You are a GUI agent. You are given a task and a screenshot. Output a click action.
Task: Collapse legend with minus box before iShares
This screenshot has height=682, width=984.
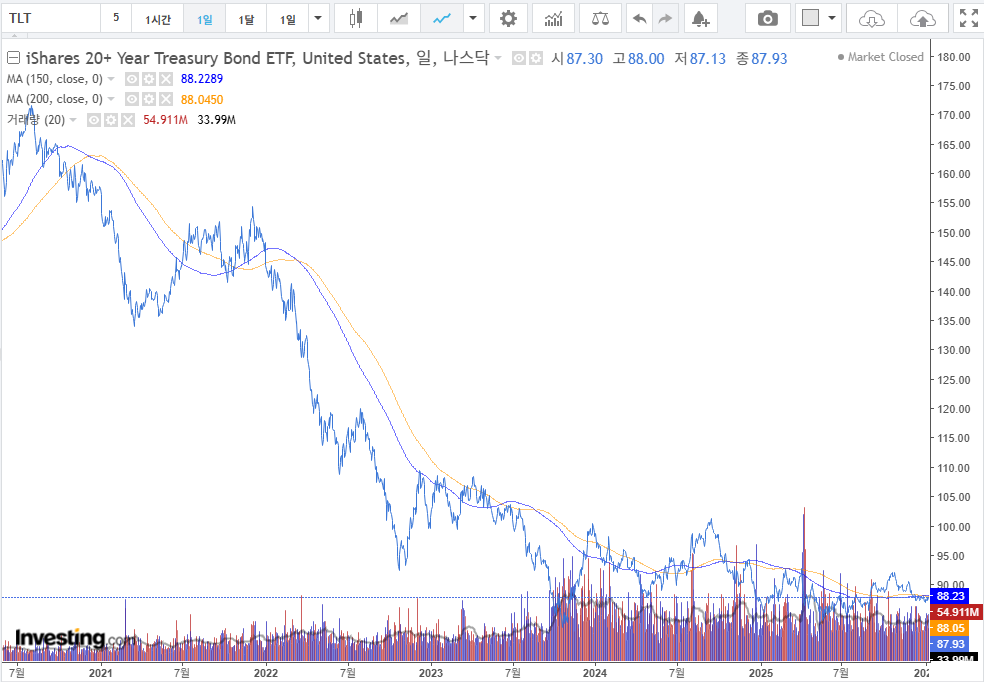[13, 58]
